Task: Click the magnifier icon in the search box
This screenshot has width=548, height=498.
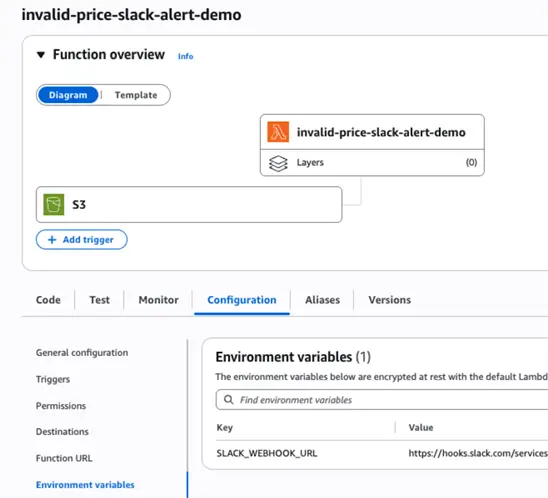Action: pyautogui.click(x=229, y=399)
